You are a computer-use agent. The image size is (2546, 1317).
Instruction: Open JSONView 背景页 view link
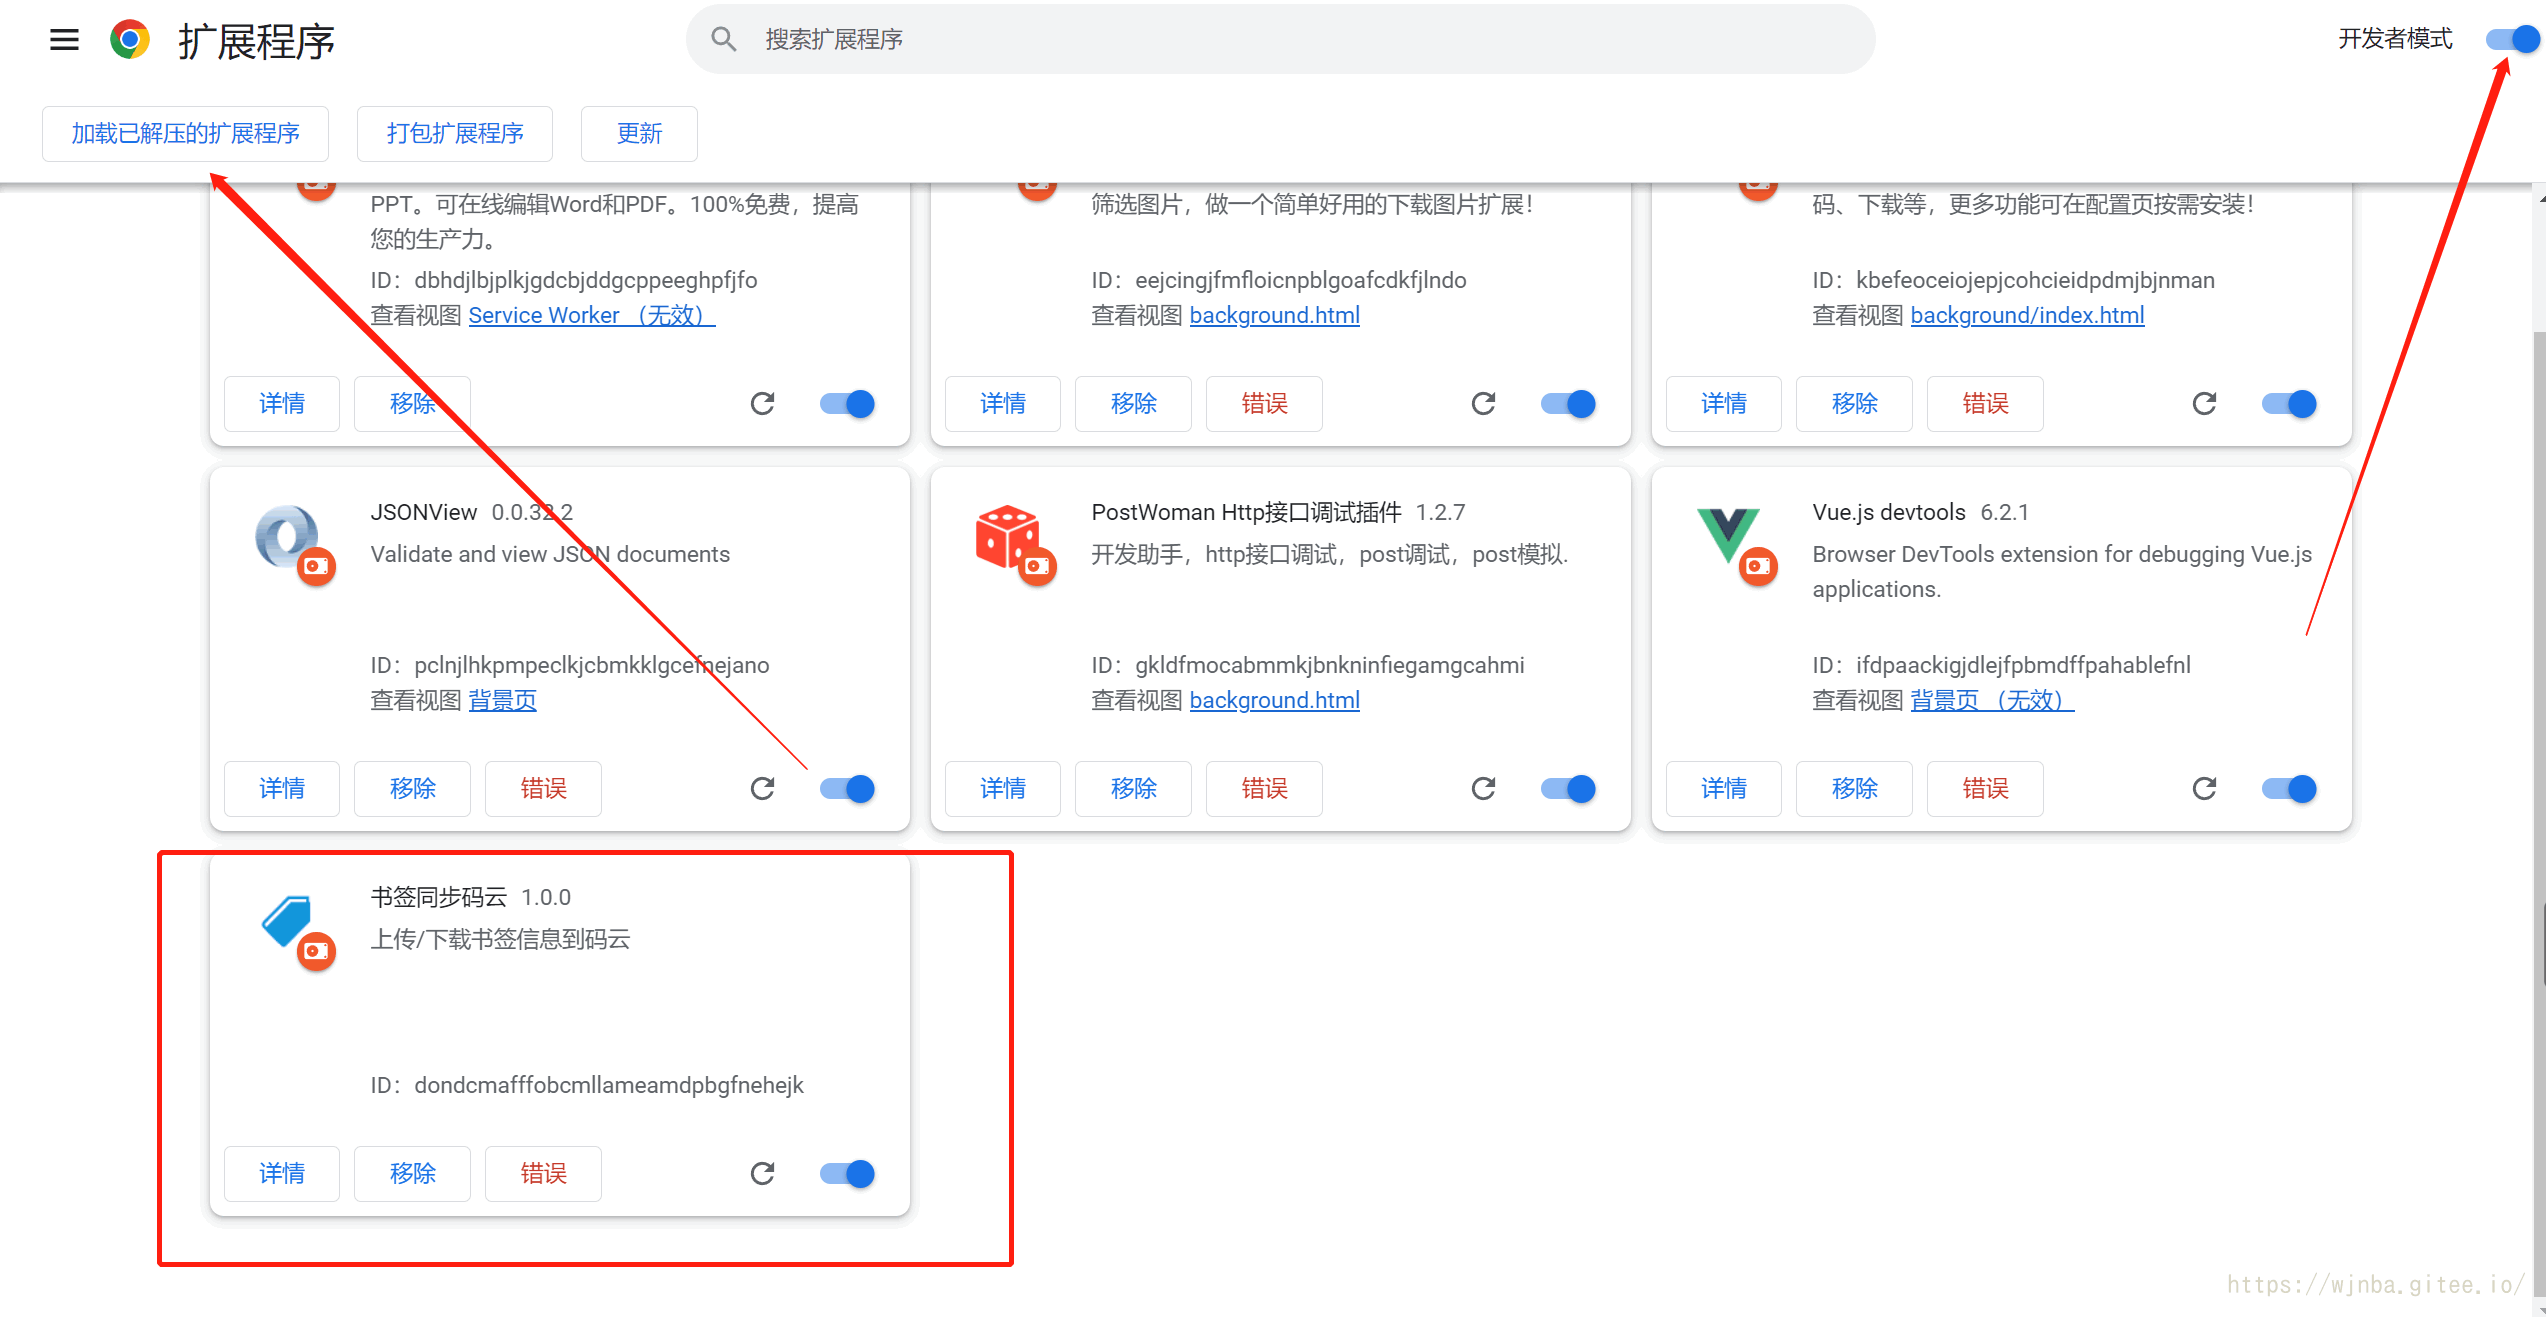coord(502,701)
